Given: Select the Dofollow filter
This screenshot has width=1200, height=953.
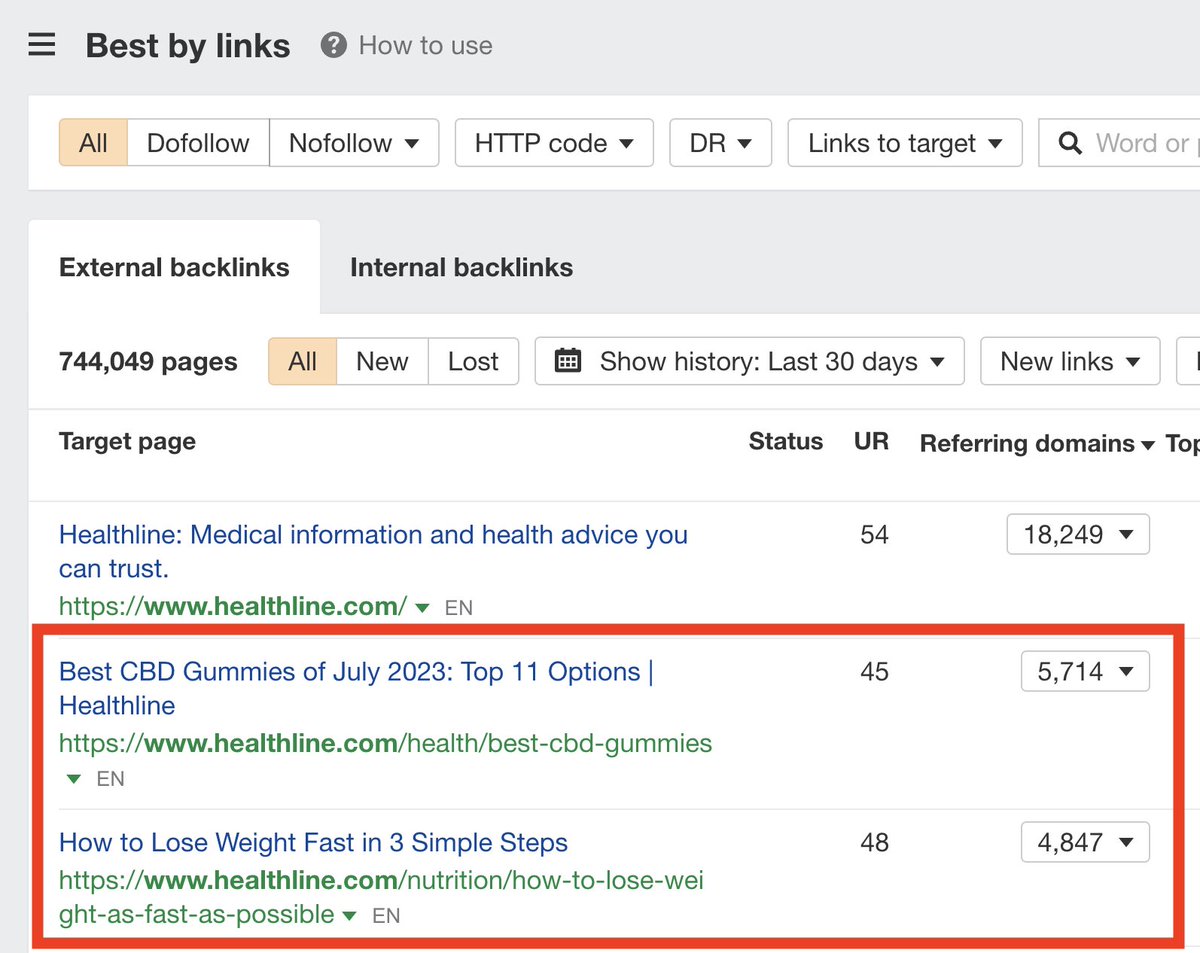Looking at the screenshot, I should coord(198,143).
